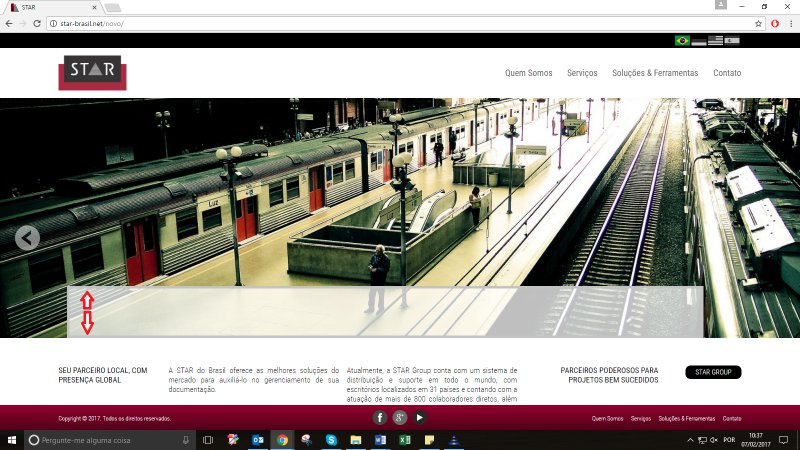Open Excel from the Windows taskbar

coord(403,440)
